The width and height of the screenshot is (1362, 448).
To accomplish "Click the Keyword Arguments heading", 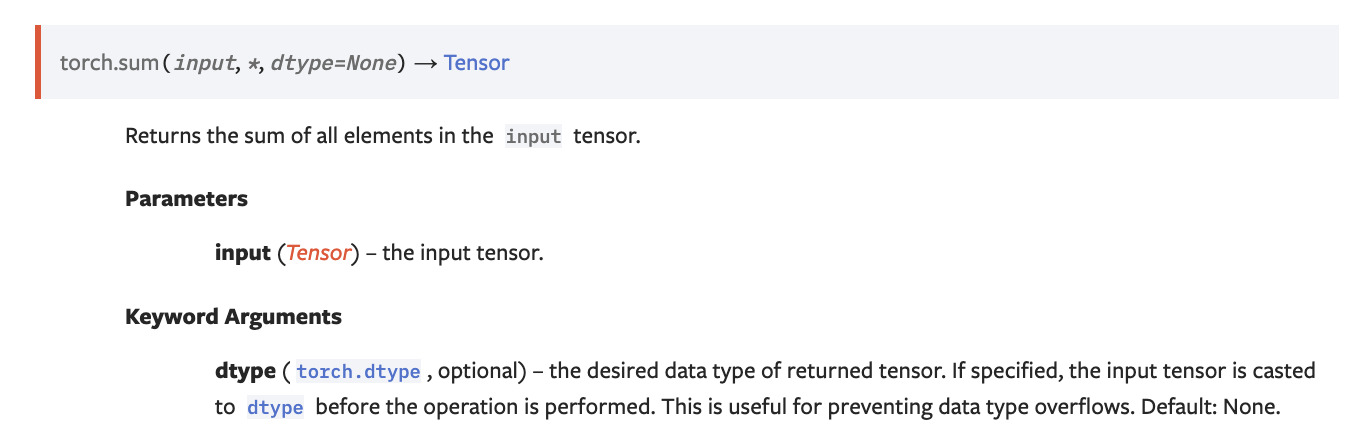I will [x=233, y=317].
